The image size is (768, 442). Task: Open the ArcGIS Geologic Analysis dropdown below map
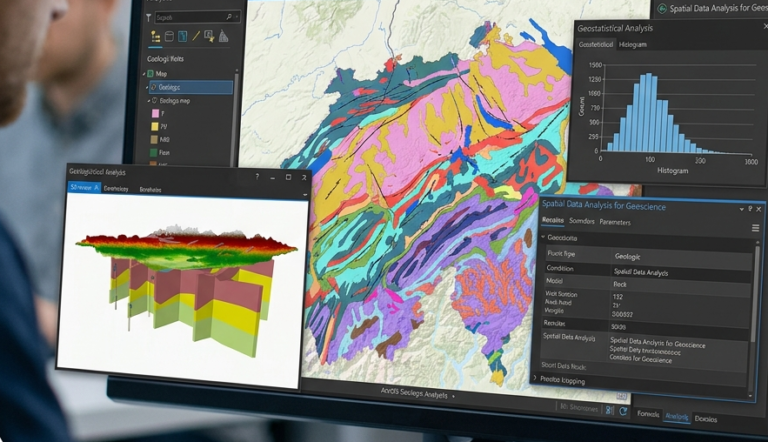point(454,395)
